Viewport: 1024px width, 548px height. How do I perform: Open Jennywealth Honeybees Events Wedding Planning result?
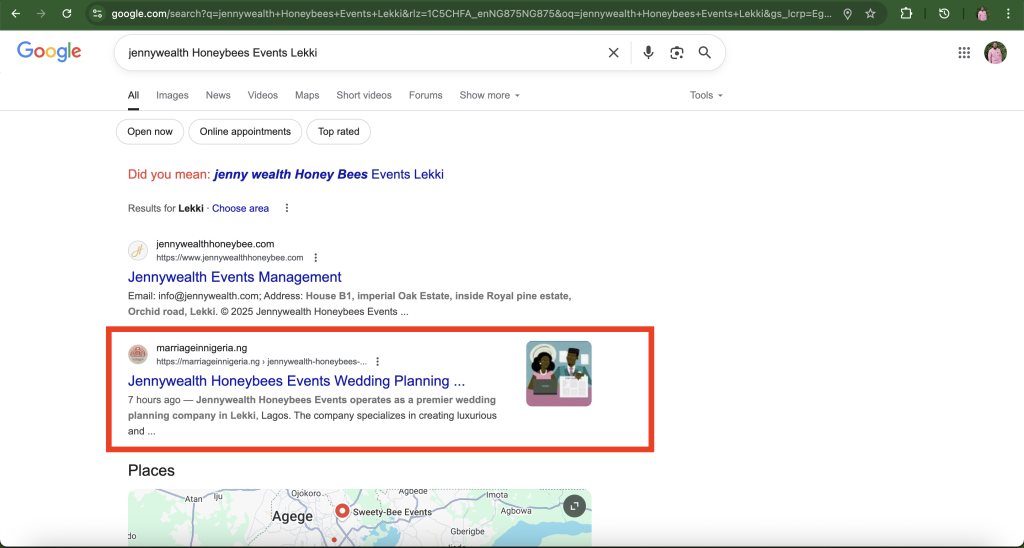point(296,381)
